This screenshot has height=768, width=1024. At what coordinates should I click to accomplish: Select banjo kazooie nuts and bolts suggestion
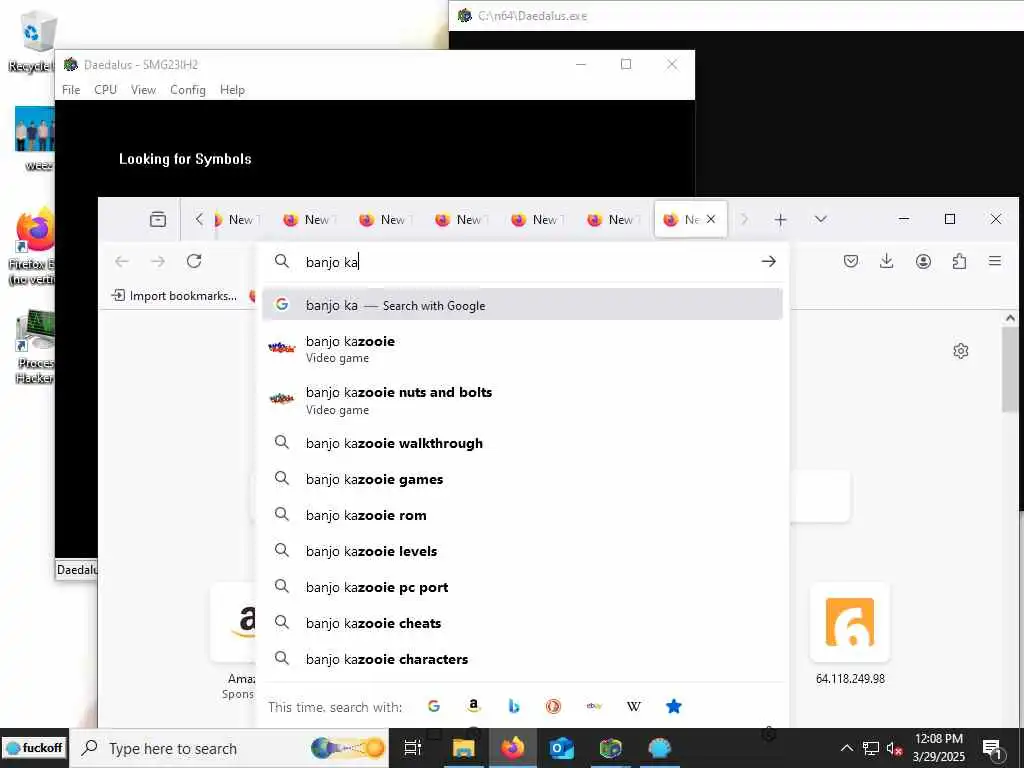click(x=522, y=400)
